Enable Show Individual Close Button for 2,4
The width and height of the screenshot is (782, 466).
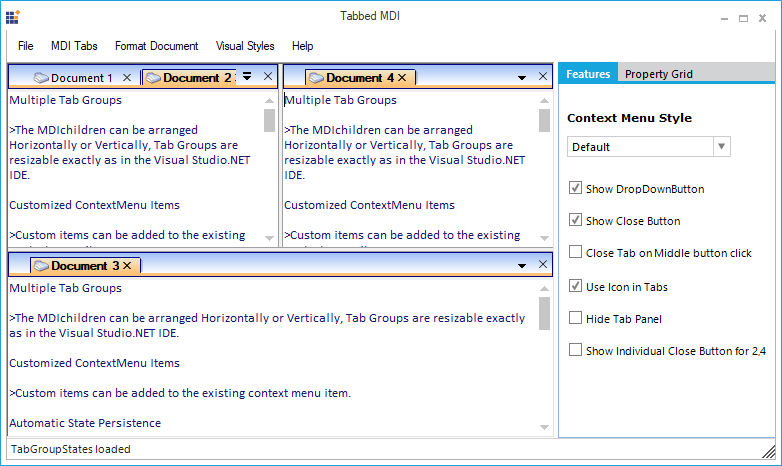click(576, 350)
